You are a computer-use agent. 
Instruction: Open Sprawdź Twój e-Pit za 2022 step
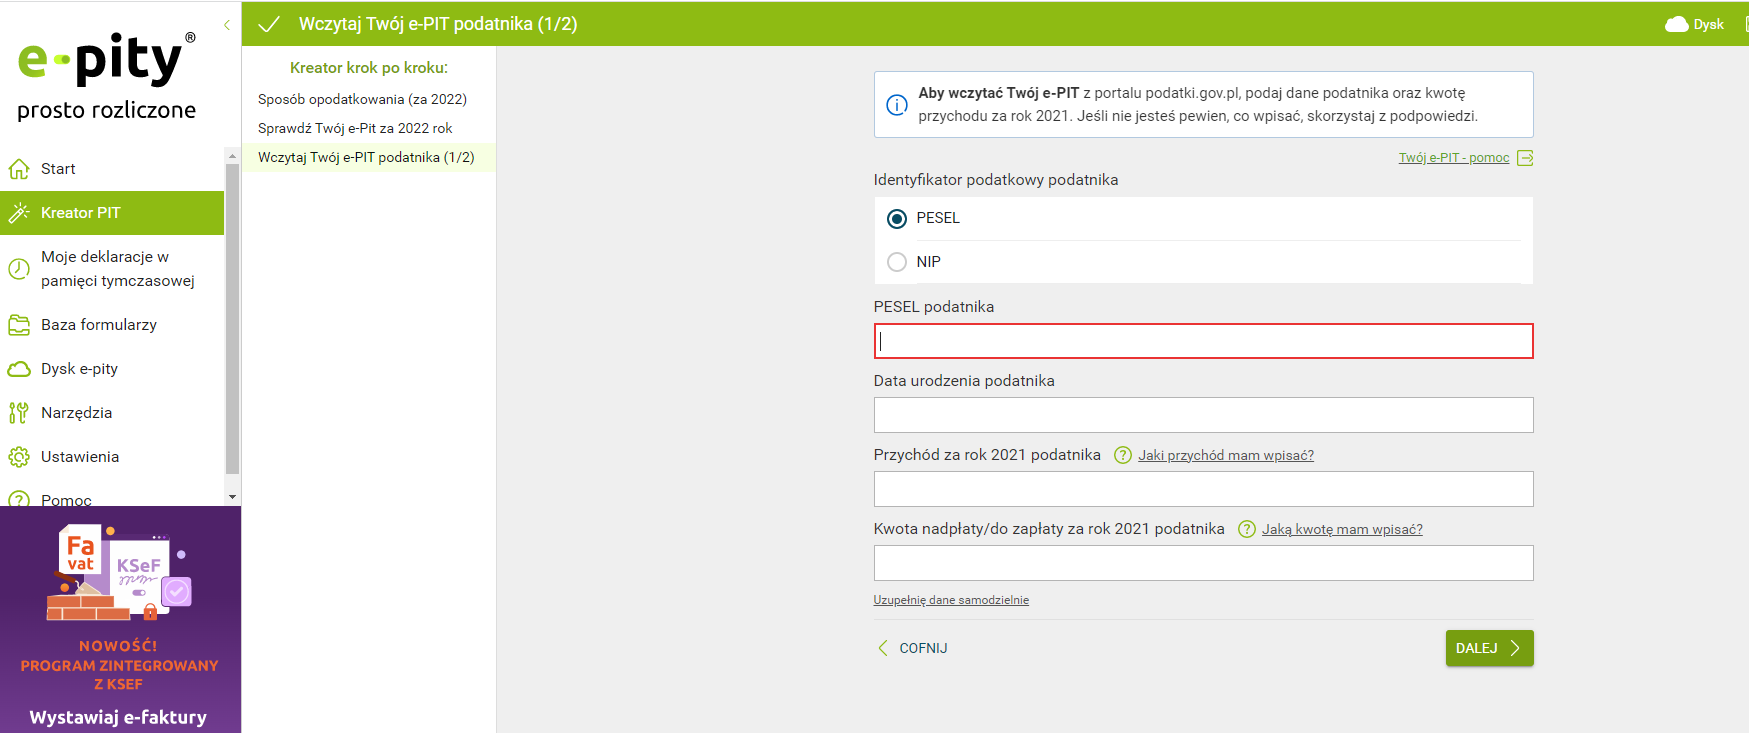(x=355, y=128)
